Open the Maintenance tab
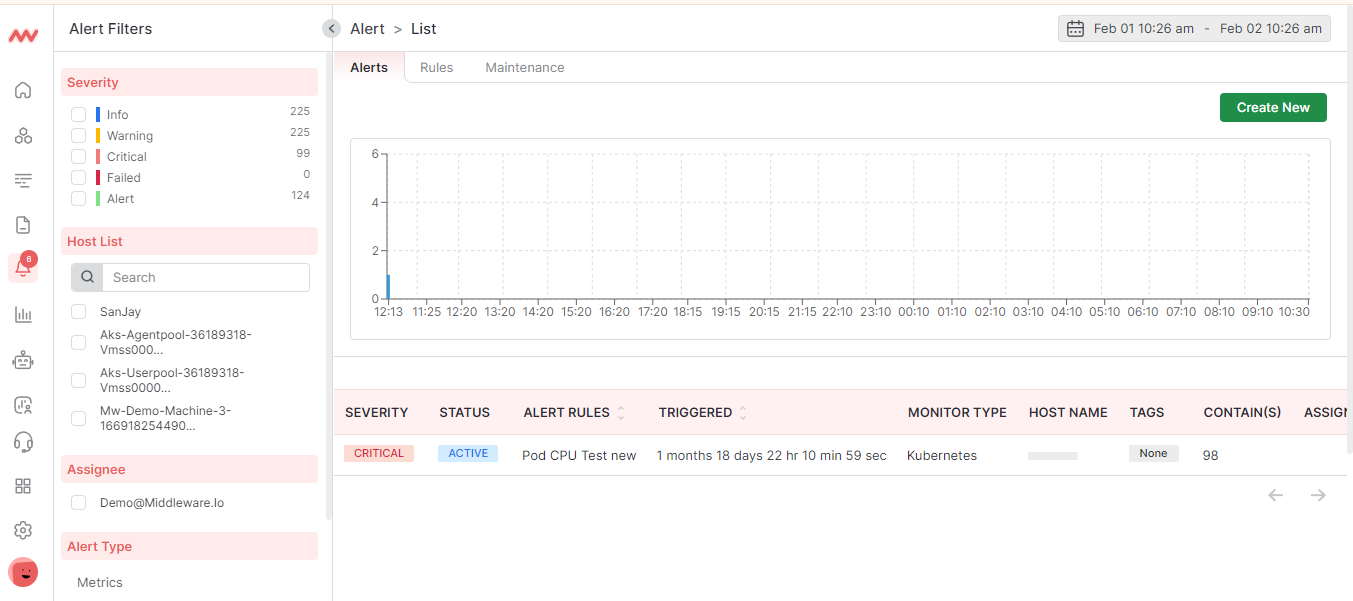This screenshot has height=601, width=1353. pos(524,67)
